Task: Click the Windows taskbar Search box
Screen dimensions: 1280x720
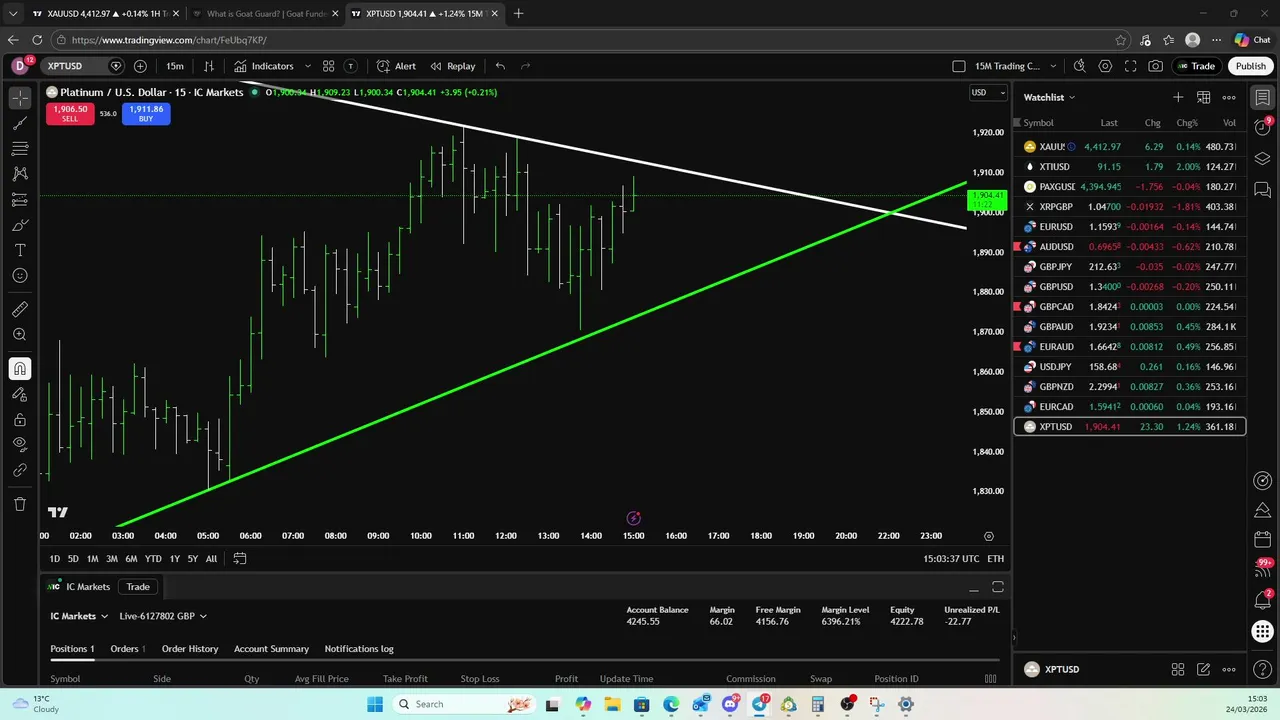Action: coord(464,704)
